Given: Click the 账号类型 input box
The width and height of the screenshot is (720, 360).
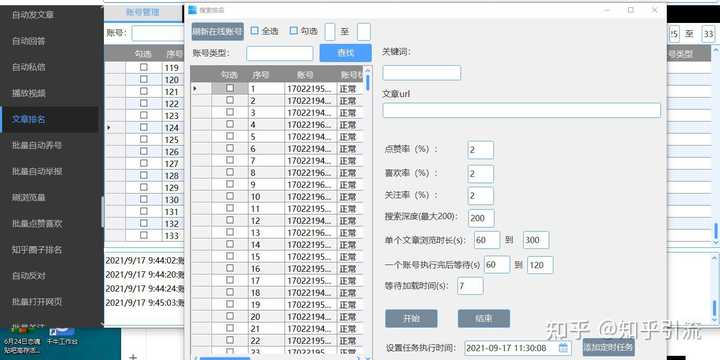Looking at the screenshot, I should tap(280, 53).
